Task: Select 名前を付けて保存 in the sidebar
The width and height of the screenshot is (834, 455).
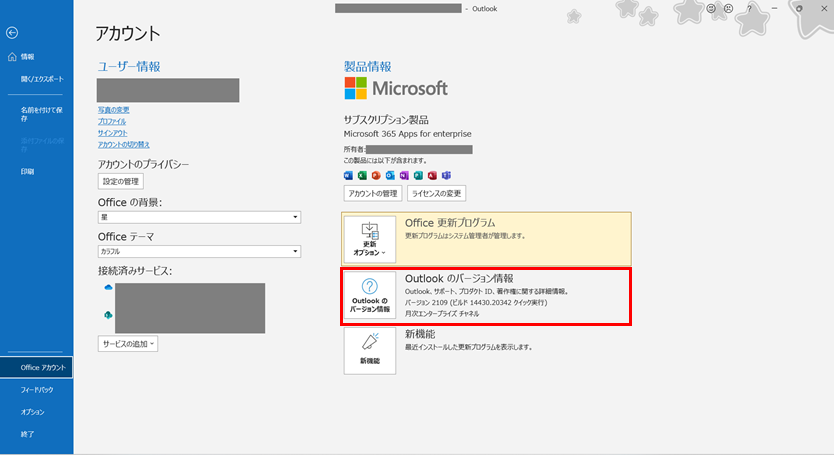Action: click(x=41, y=114)
